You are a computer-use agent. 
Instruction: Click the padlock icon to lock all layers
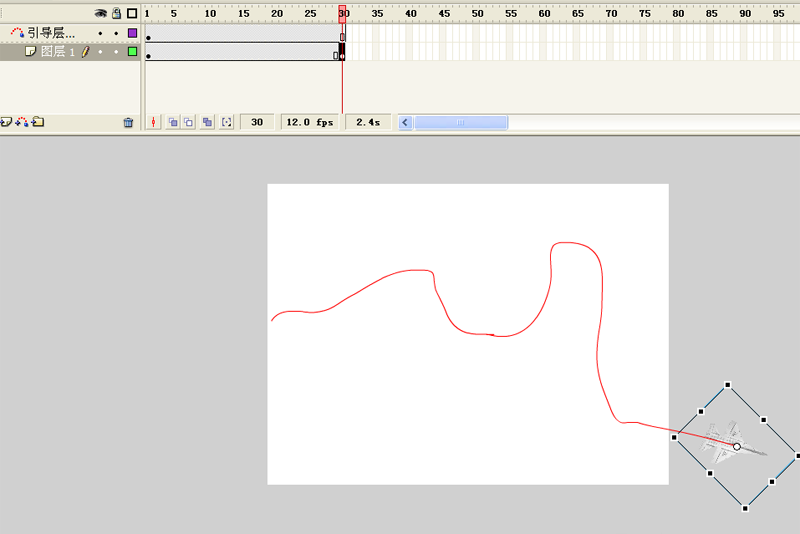click(116, 13)
